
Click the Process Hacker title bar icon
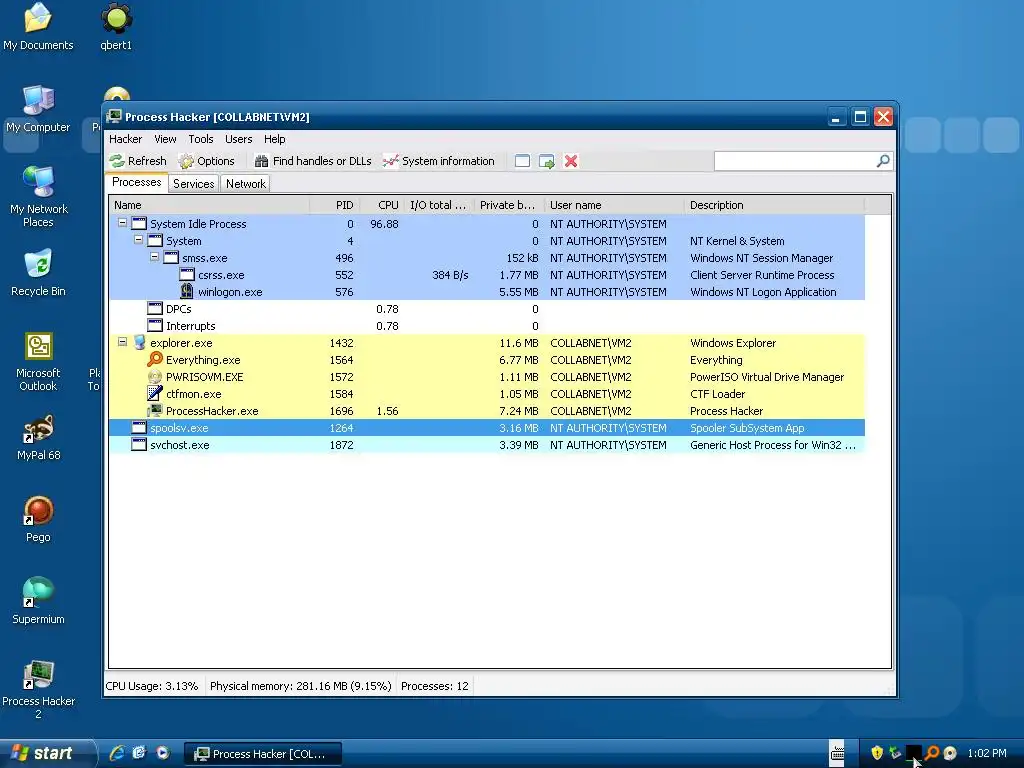coord(114,116)
